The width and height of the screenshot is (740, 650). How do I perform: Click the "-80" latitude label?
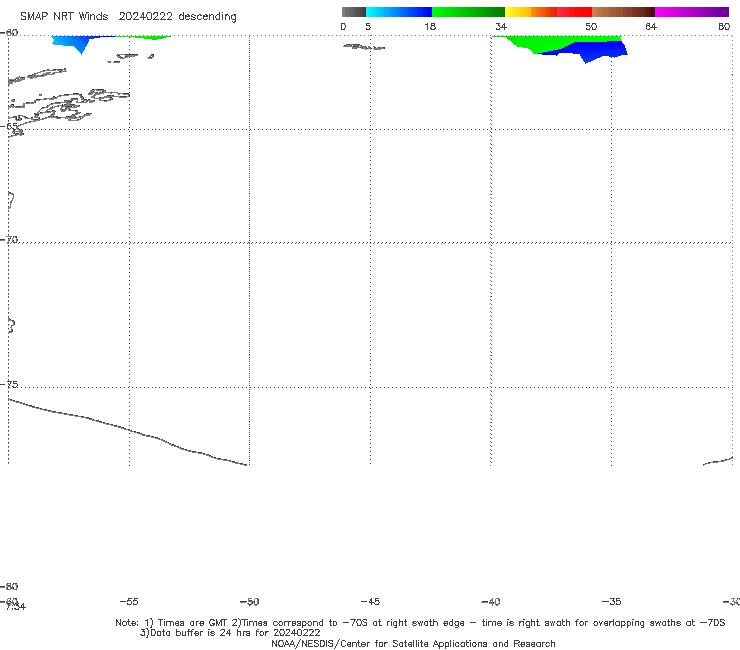coord(9,586)
